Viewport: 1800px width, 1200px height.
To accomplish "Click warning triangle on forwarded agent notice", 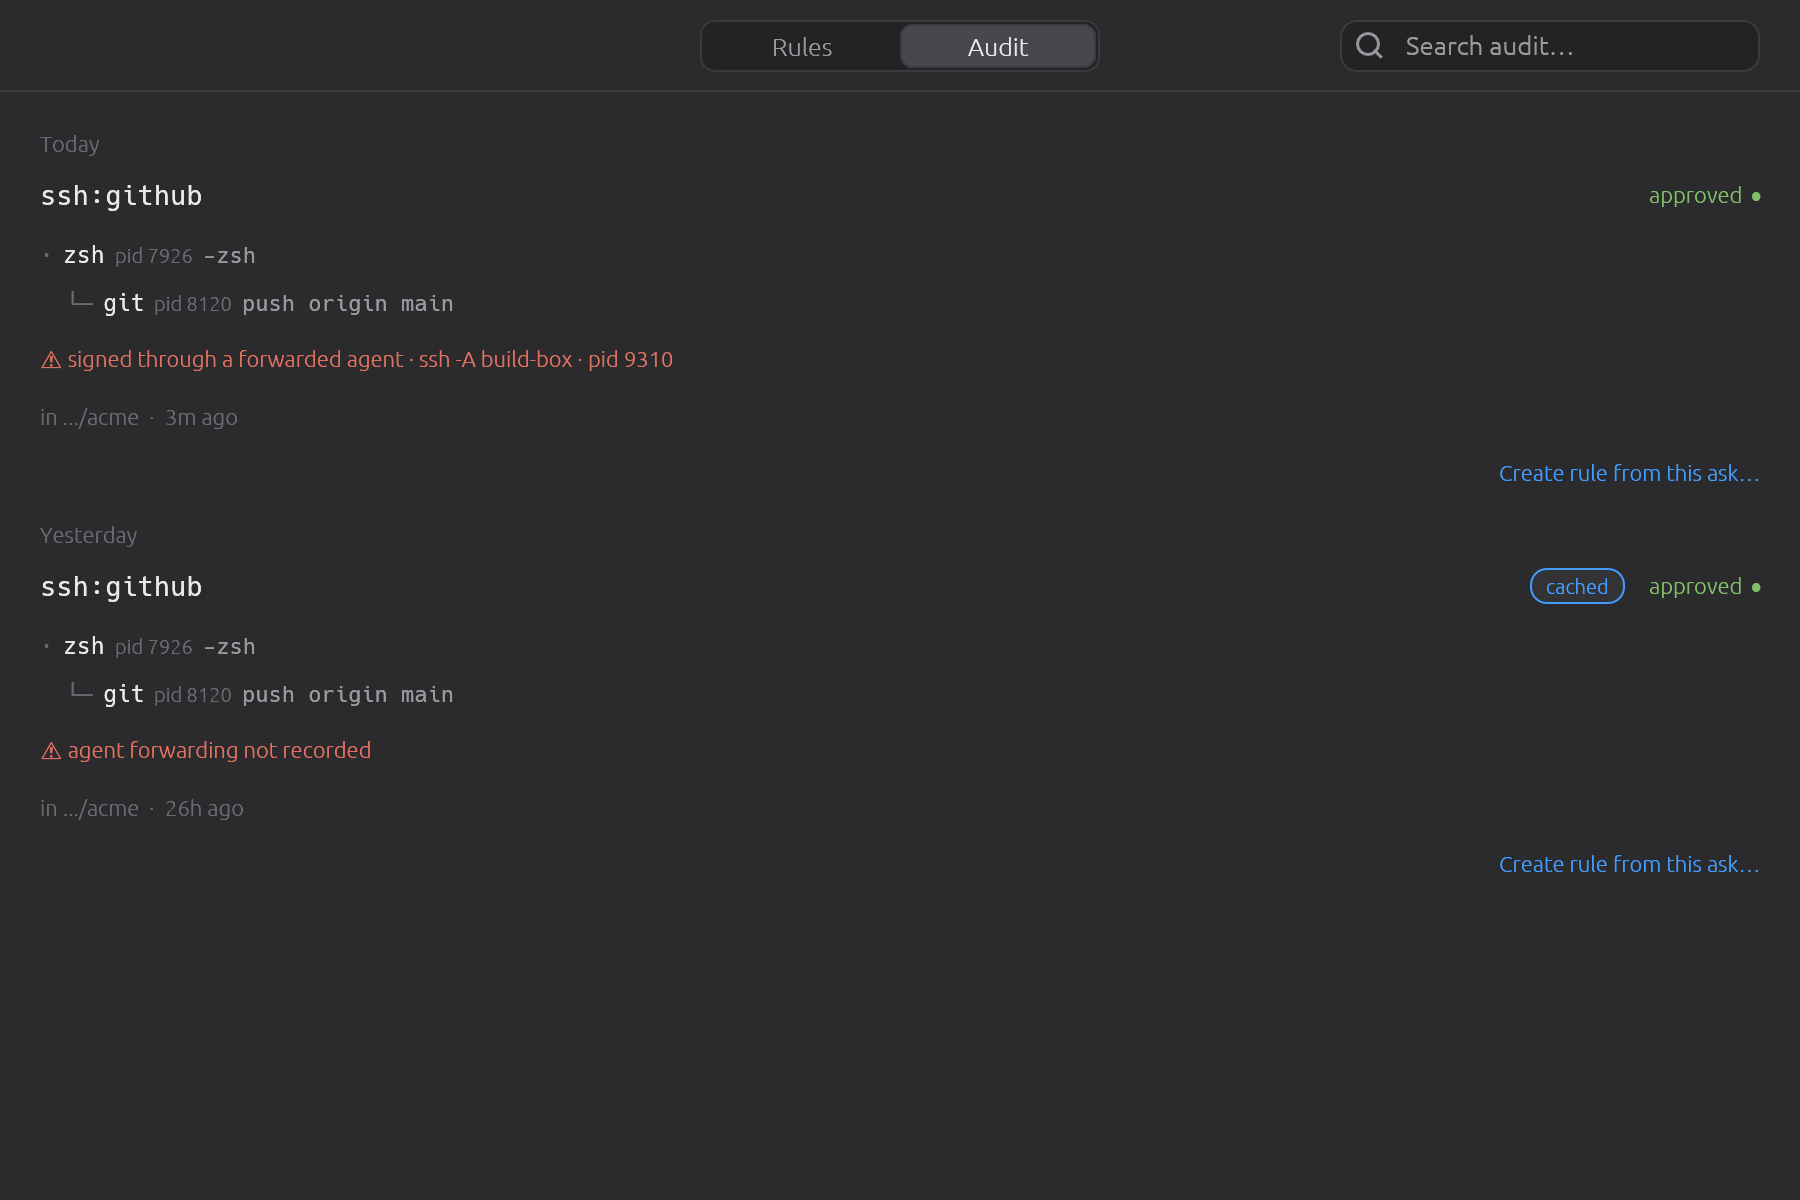I will (51, 360).
